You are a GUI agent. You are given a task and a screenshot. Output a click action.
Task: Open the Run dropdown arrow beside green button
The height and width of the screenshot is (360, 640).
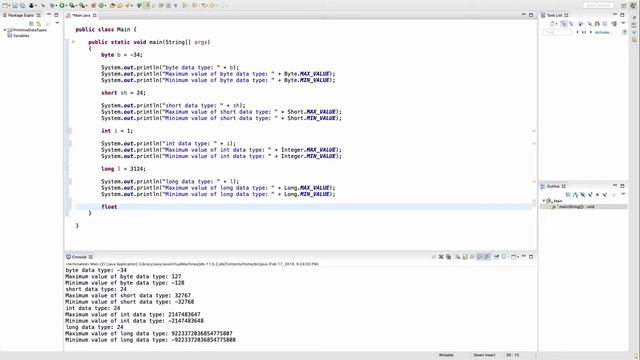point(67,6)
